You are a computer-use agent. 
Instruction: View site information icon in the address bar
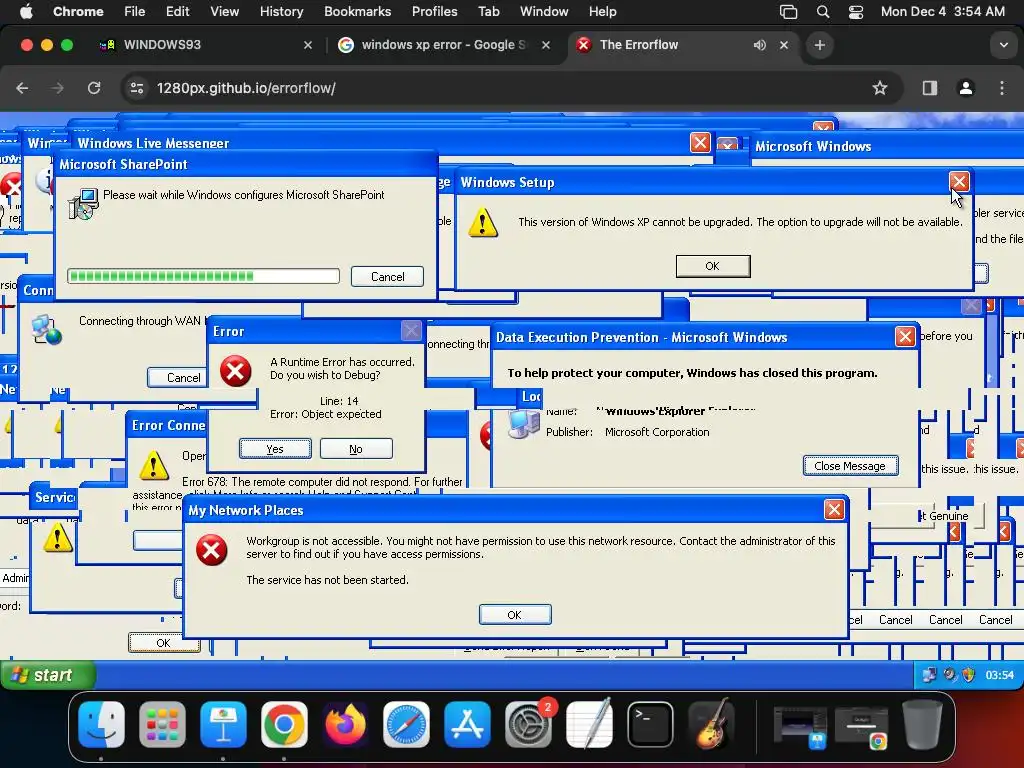[136, 88]
